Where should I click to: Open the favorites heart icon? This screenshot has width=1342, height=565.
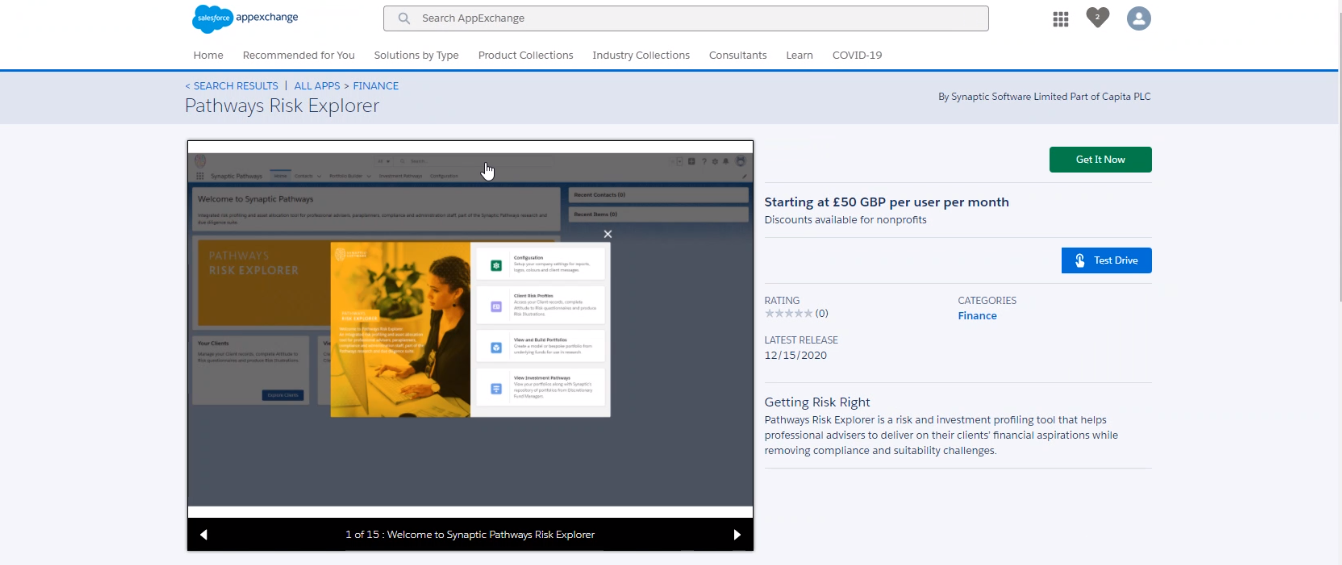pos(1098,18)
